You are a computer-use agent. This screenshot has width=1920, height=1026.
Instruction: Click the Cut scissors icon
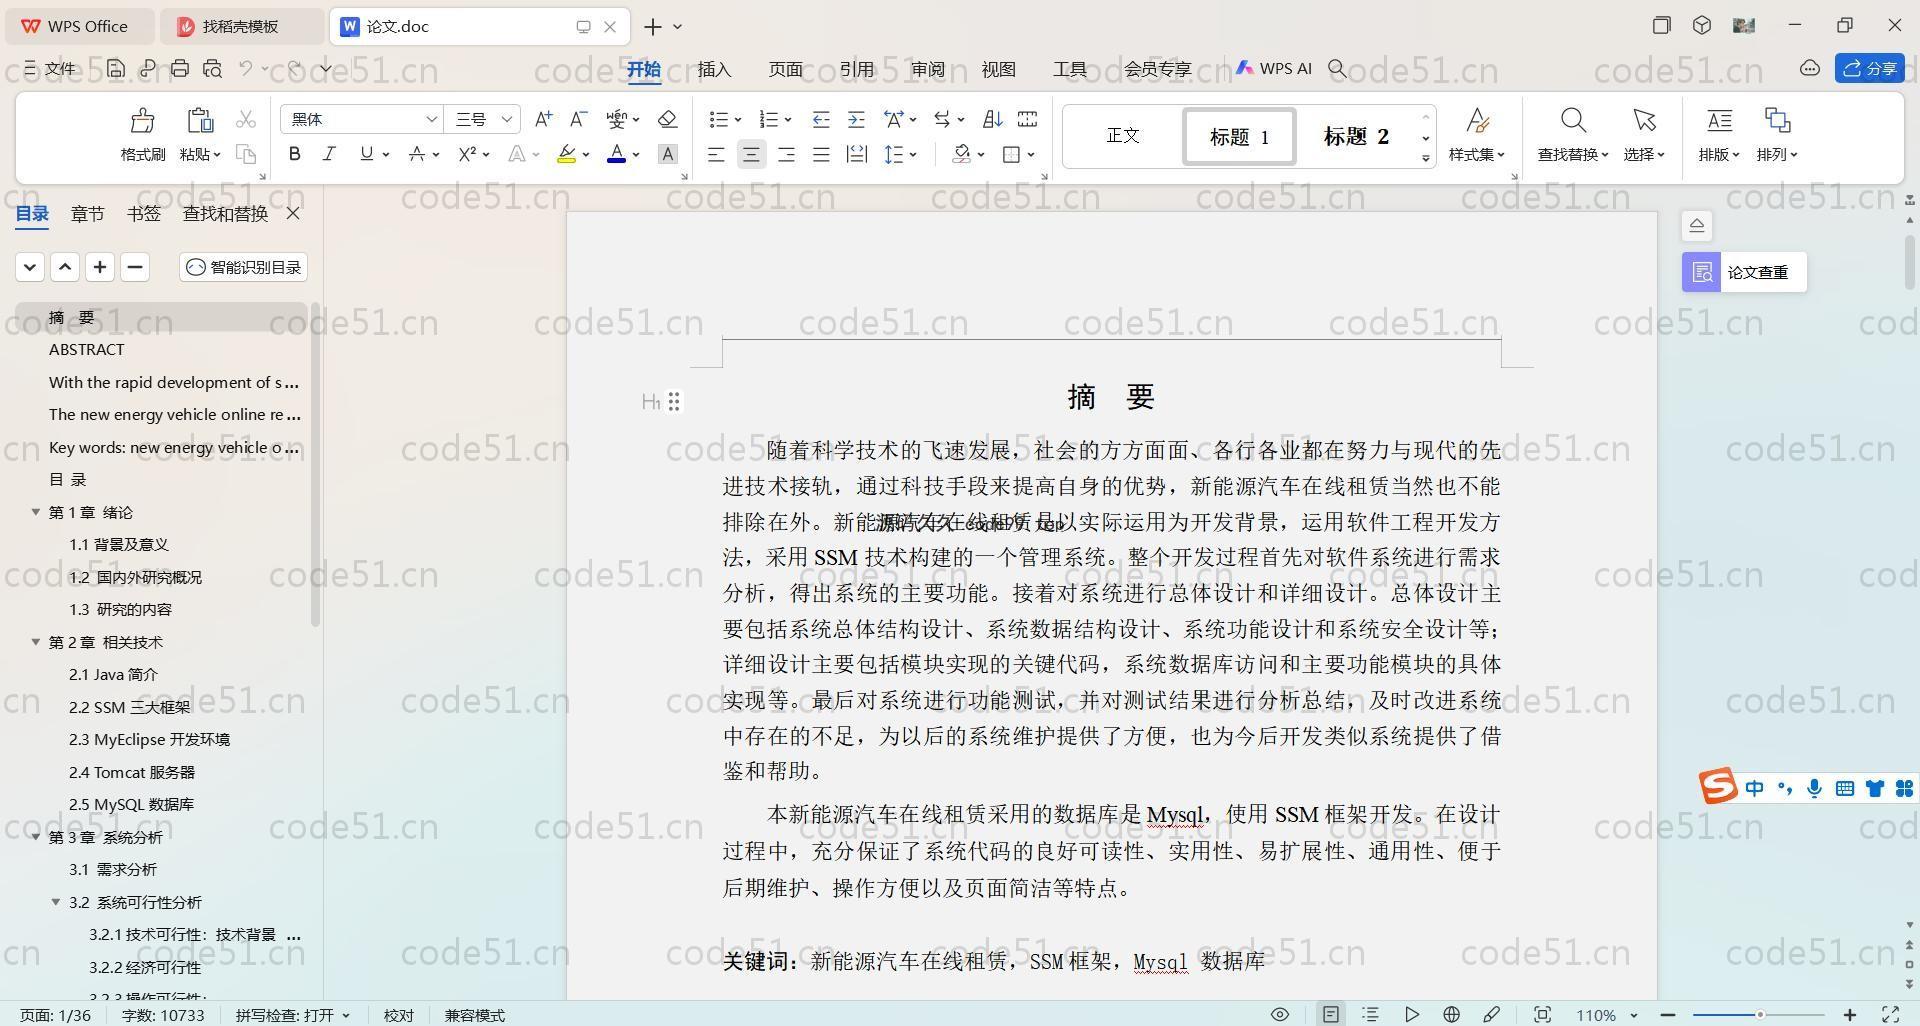[246, 120]
